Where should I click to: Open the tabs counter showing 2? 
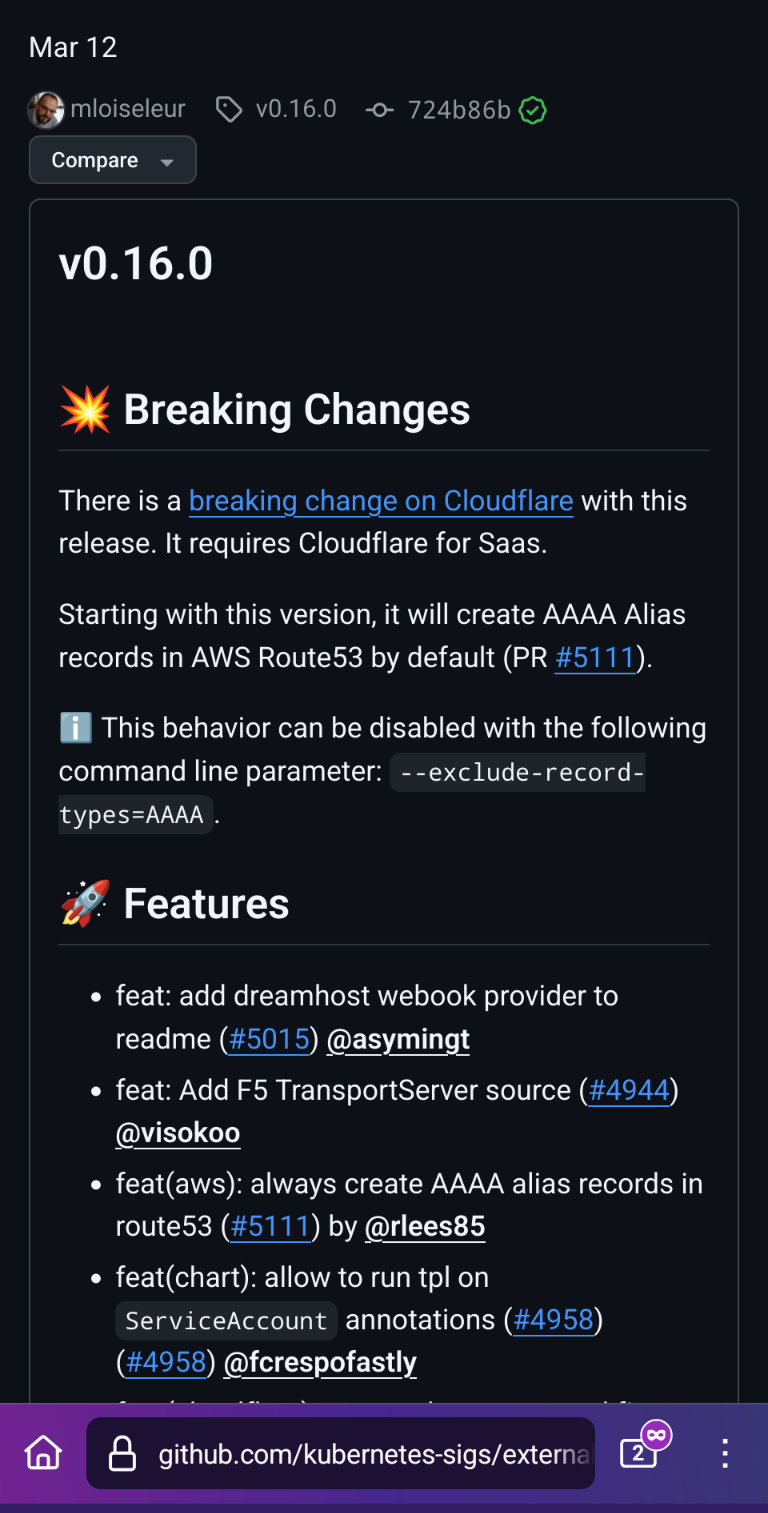coord(639,1453)
